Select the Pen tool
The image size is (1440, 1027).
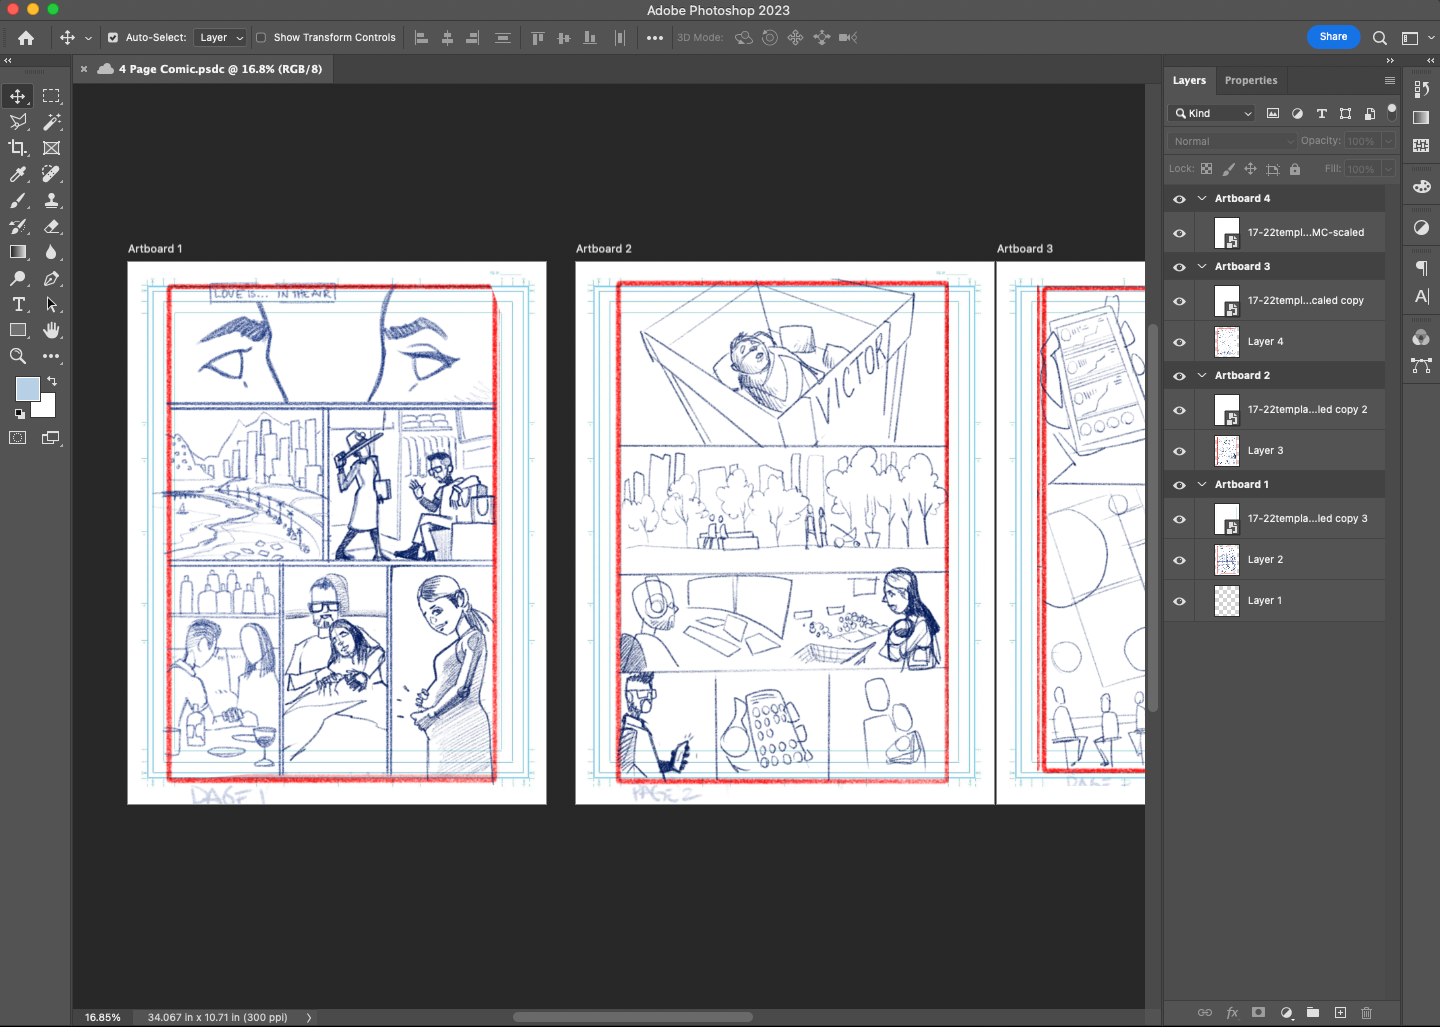[x=52, y=278]
